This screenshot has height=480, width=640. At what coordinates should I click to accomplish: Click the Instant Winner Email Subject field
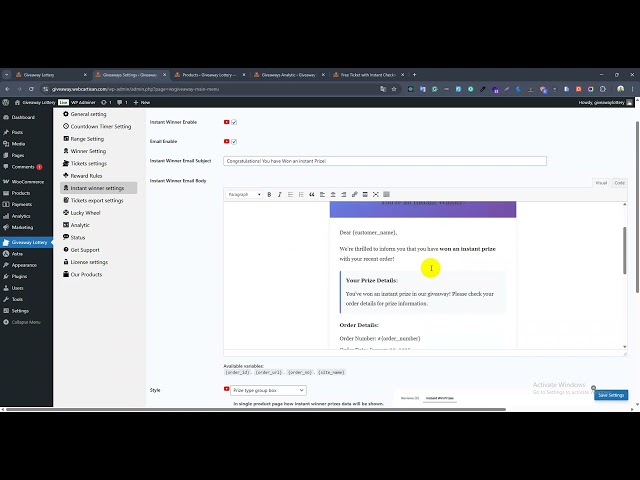[x=385, y=161]
